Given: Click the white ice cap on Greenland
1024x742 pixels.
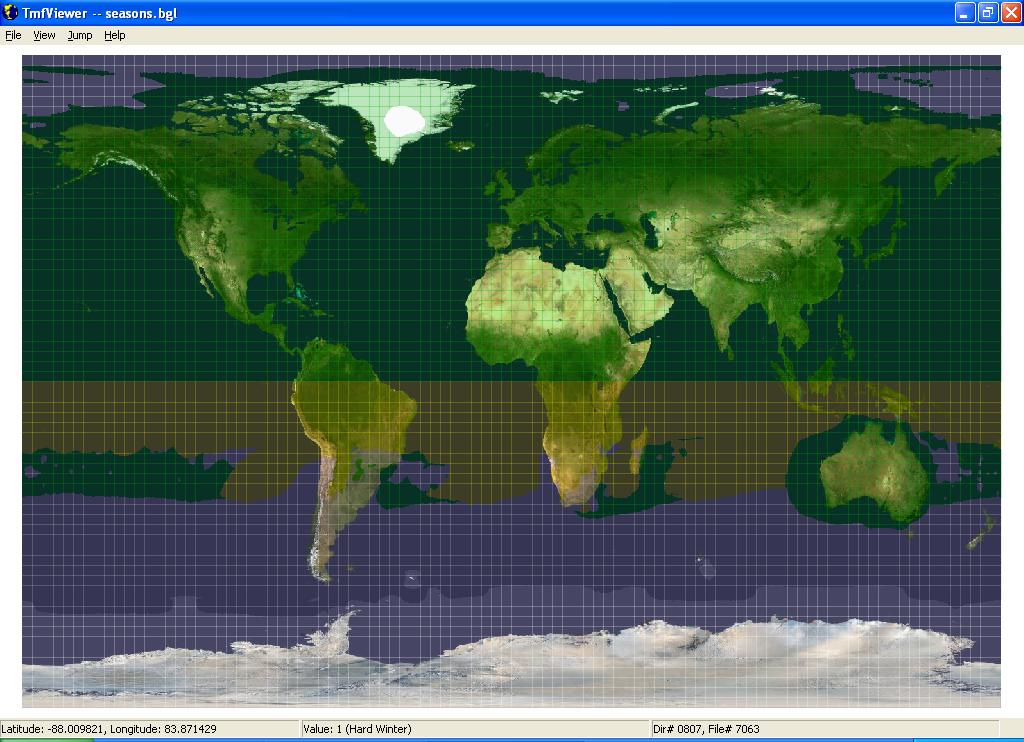Looking at the screenshot, I should (x=405, y=121).
